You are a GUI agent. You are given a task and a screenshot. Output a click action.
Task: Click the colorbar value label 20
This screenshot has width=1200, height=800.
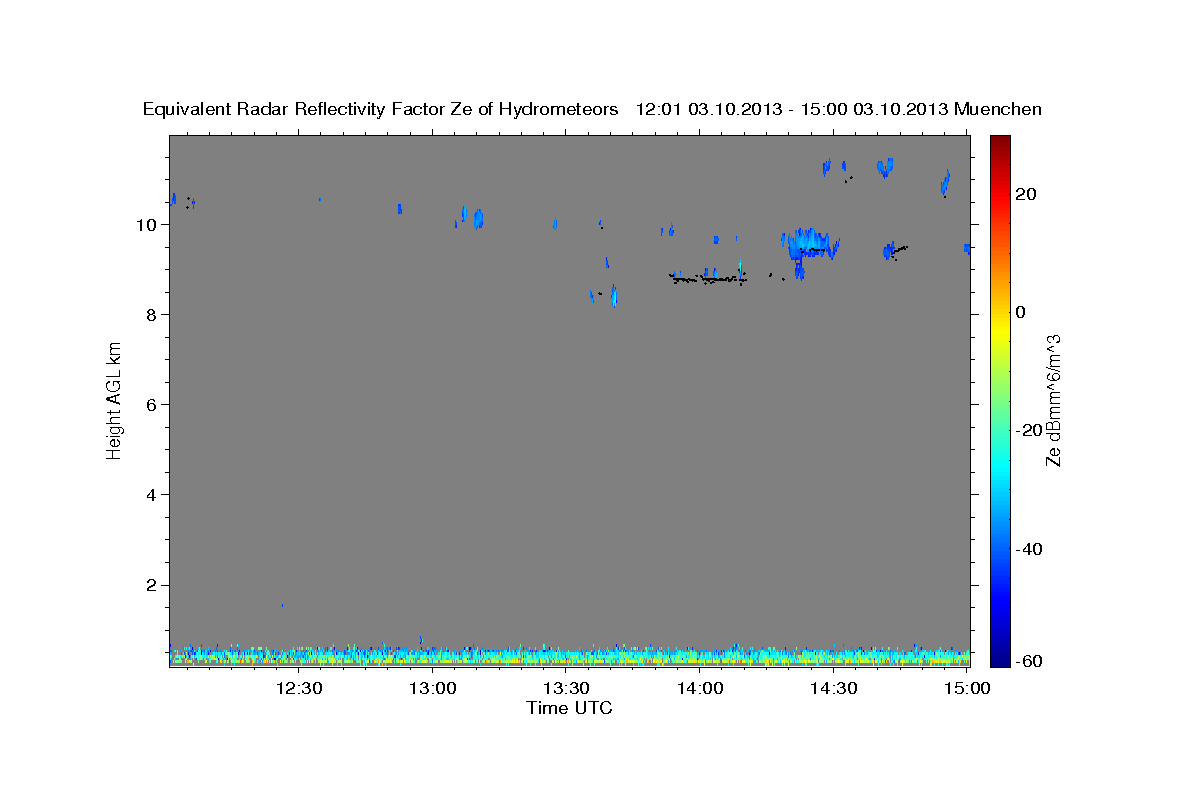(x=1027, y=194)
